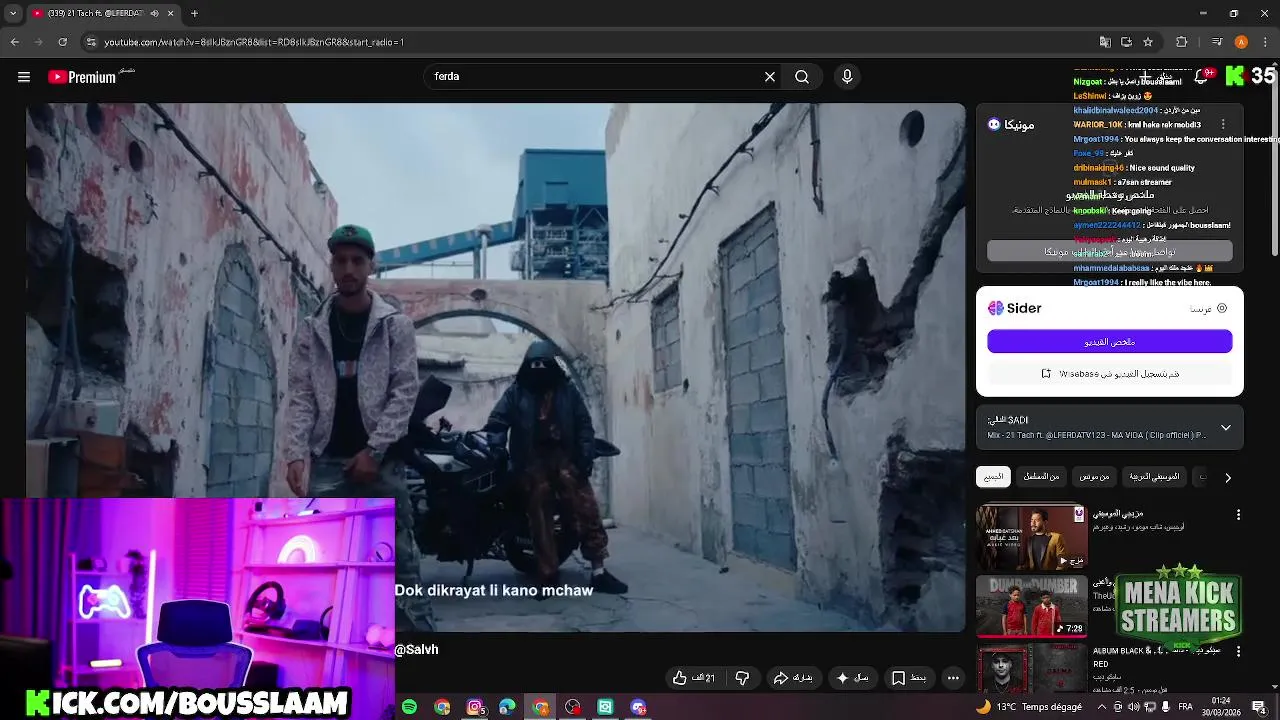Open channel handle @Salvh
Screen dimensions: 1280x720
416,650
